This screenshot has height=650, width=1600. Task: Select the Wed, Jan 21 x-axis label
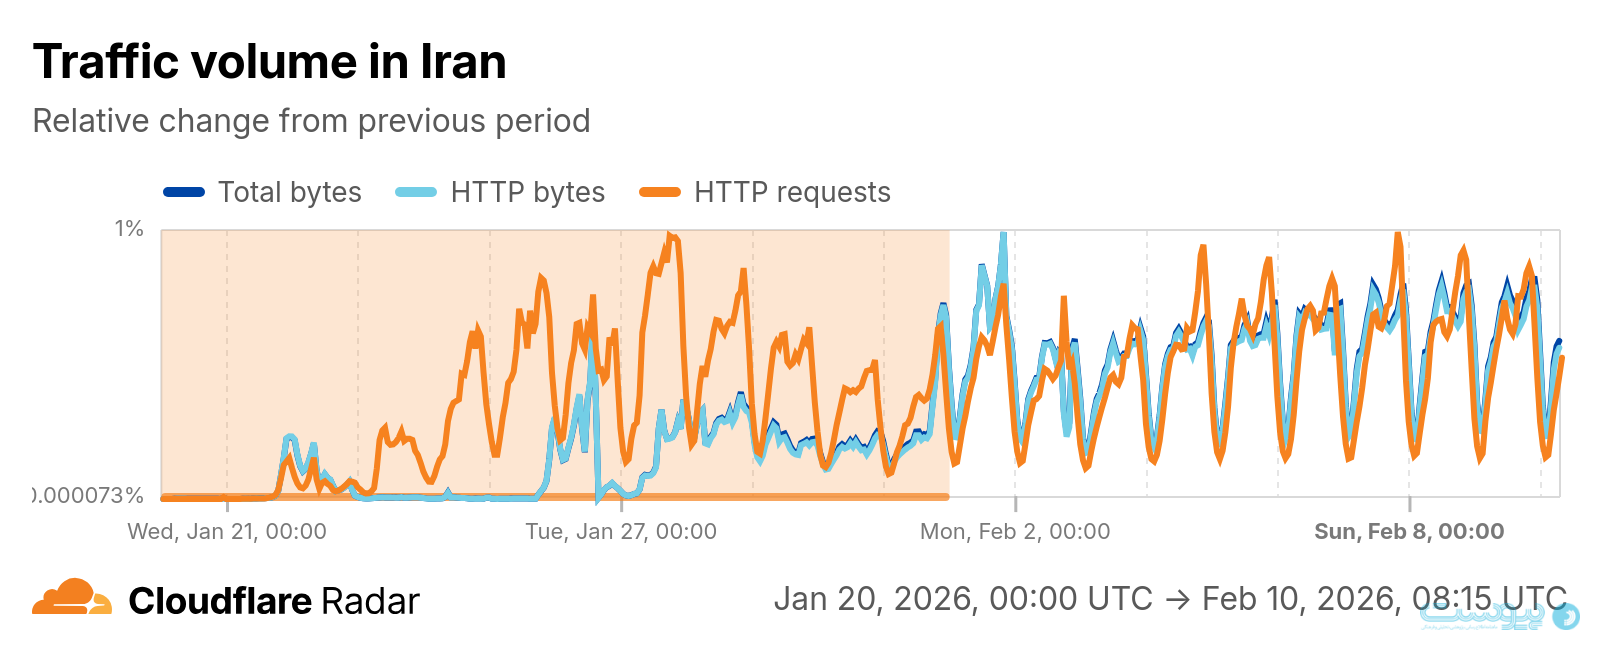click(227, 532)
